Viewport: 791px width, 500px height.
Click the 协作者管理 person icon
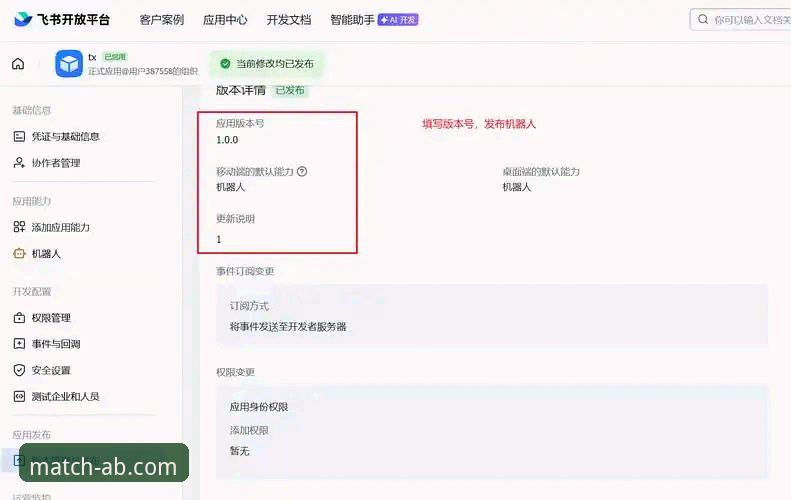click(19, 162)
